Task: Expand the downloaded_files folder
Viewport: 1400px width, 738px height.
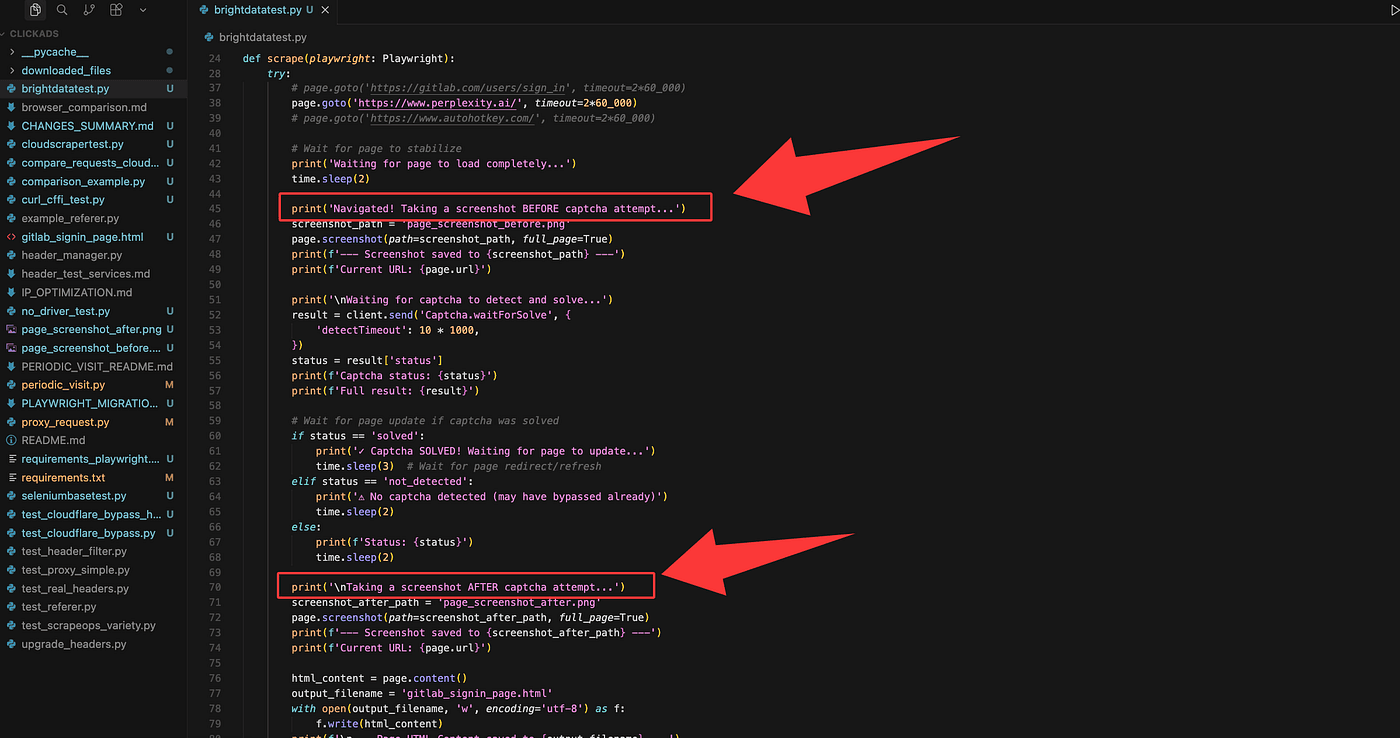Action: [x=66, y=70]
